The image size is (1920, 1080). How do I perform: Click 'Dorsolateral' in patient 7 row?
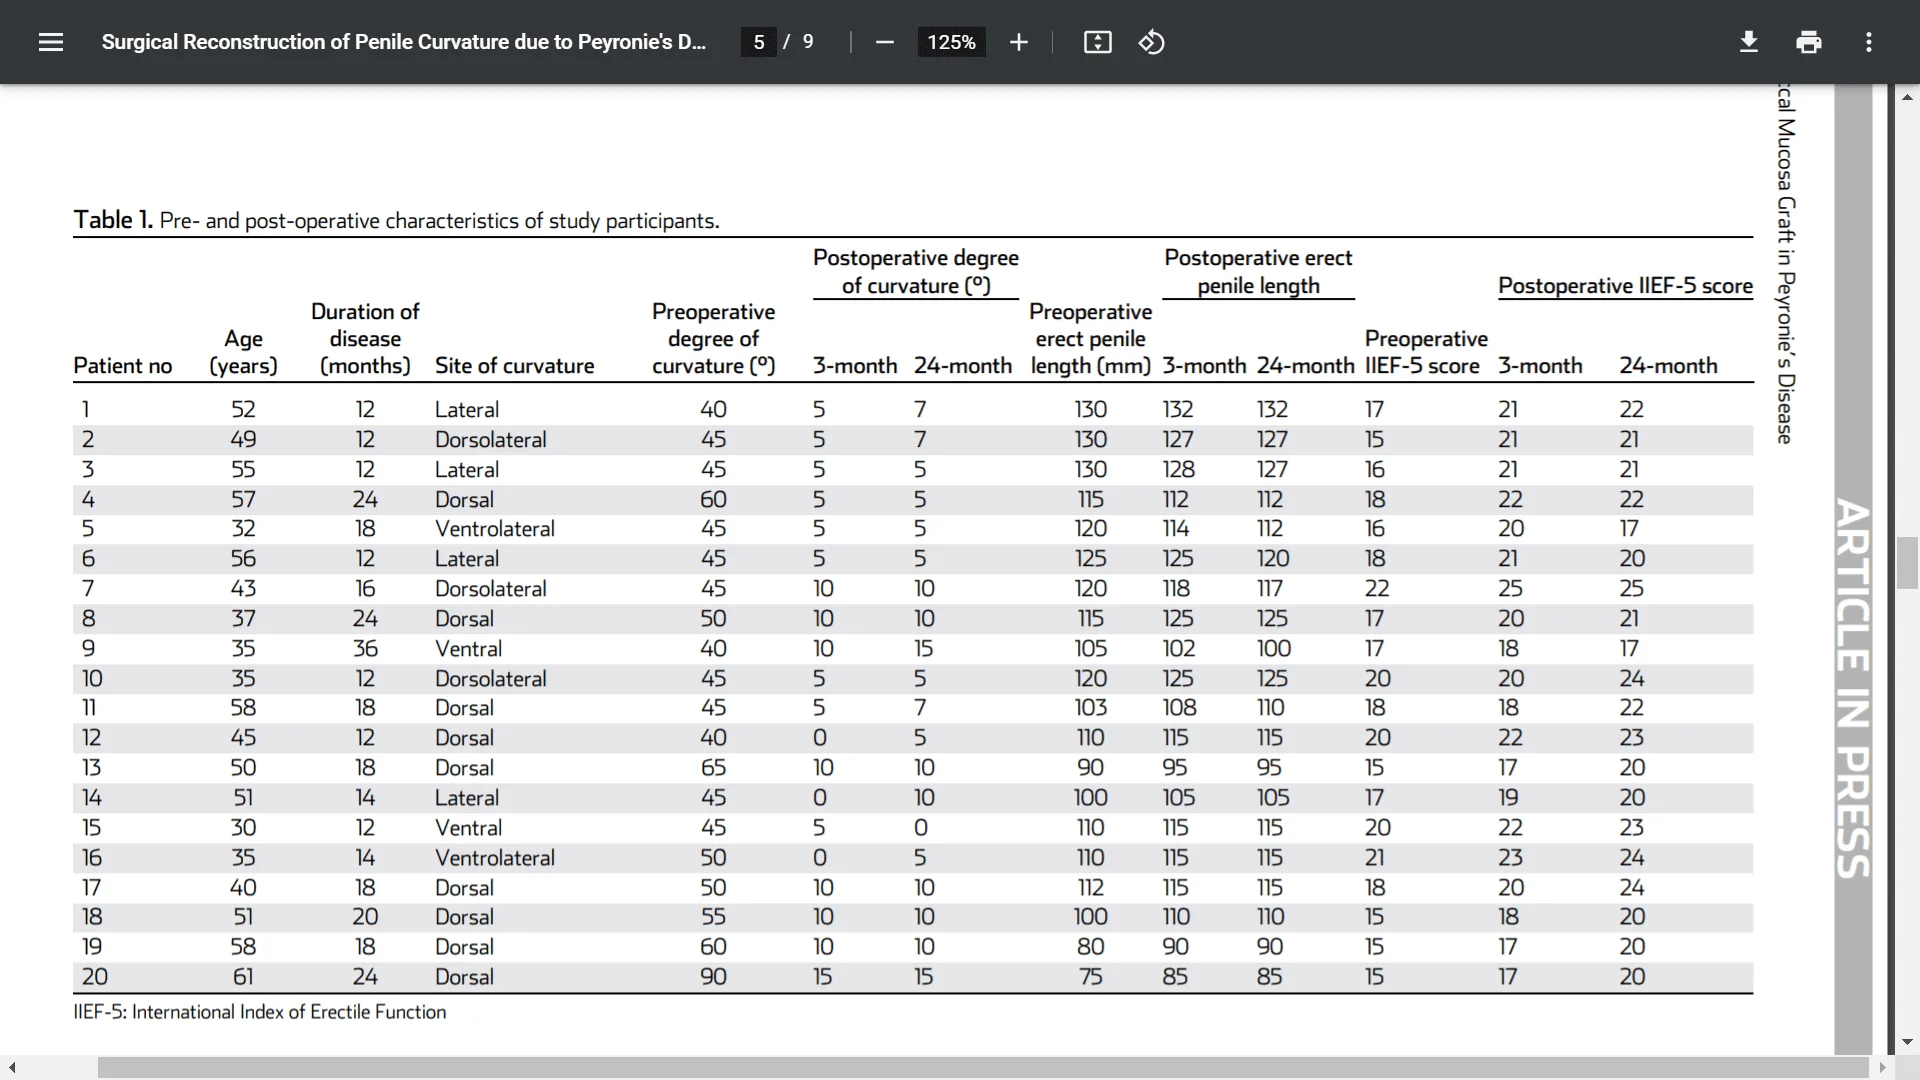click(x=490, y=589)
